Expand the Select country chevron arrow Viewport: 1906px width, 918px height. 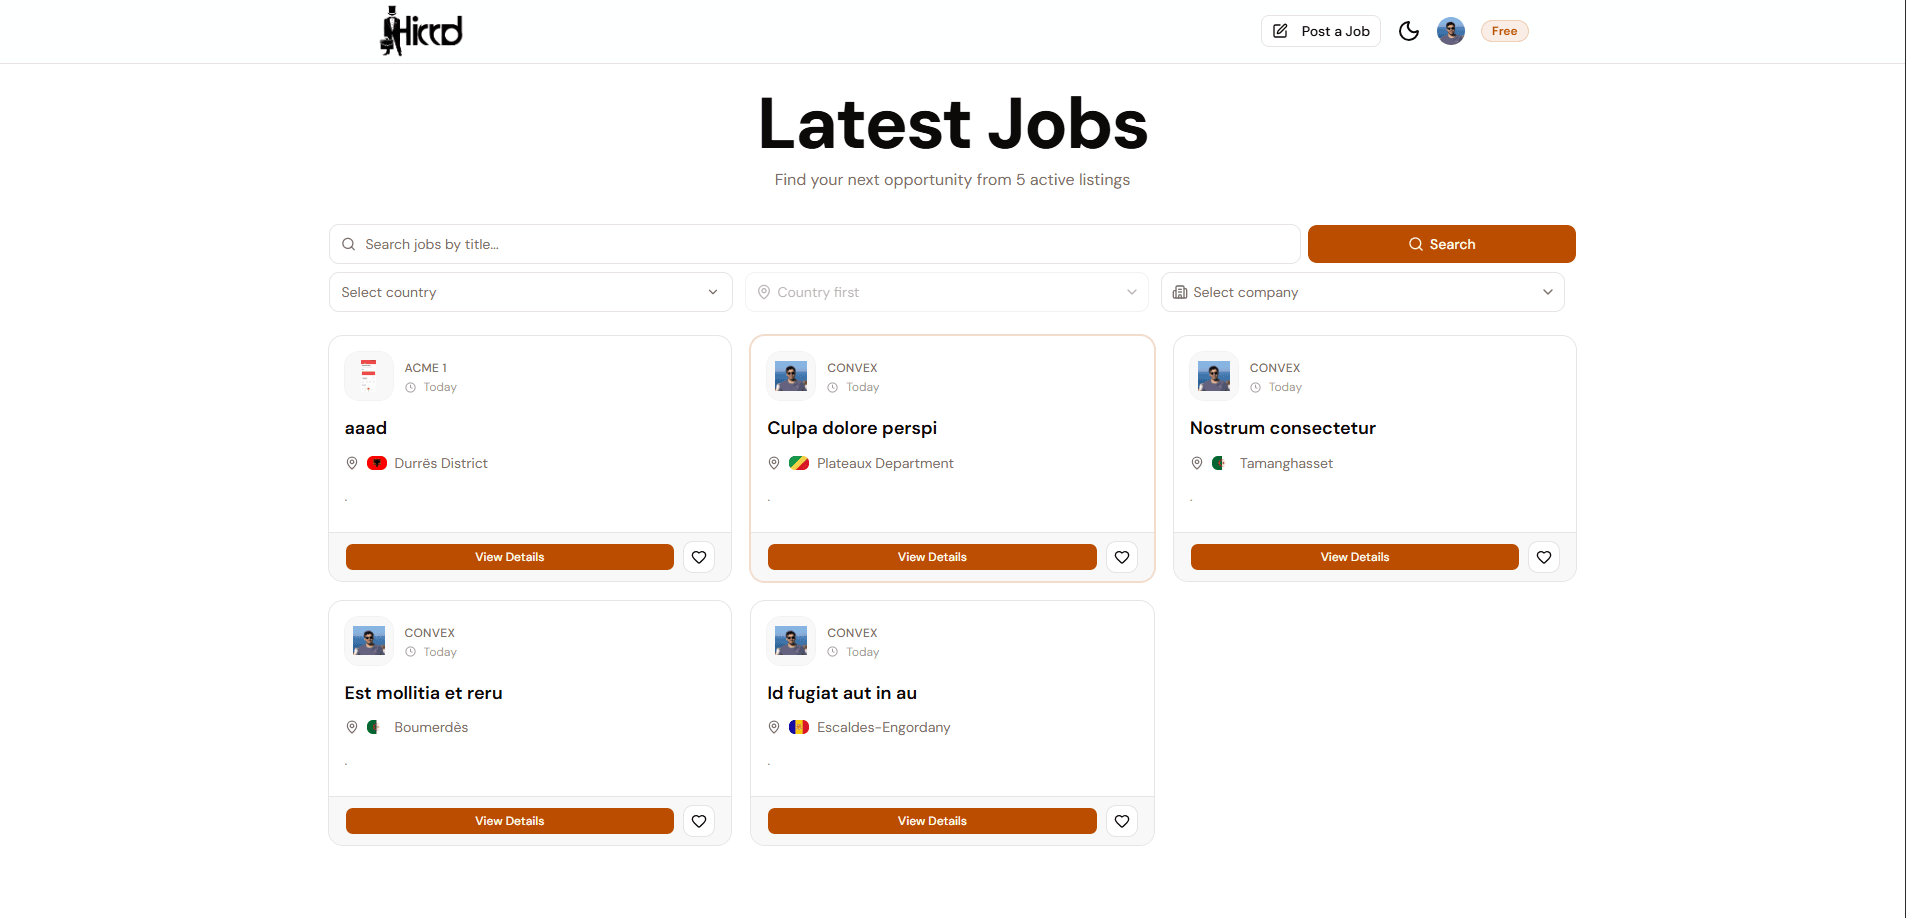(x=713, y=292)
